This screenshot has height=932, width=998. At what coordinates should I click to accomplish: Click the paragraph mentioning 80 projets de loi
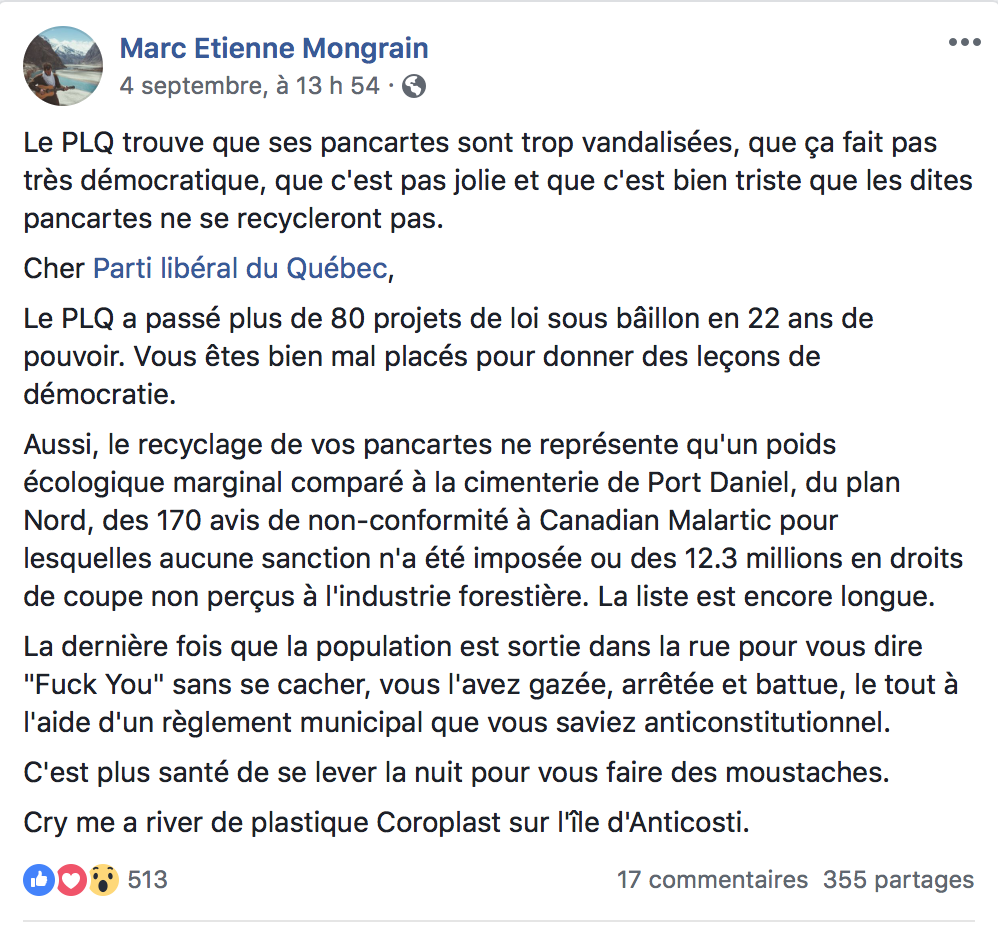(x=448, y=357)
